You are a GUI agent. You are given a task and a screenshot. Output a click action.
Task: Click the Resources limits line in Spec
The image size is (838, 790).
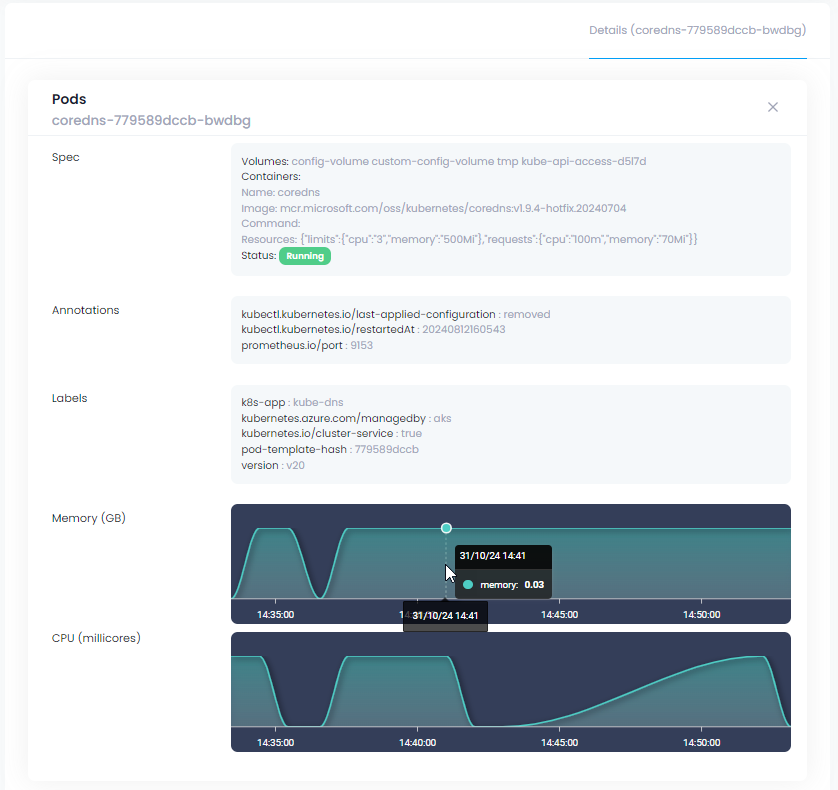469,240
